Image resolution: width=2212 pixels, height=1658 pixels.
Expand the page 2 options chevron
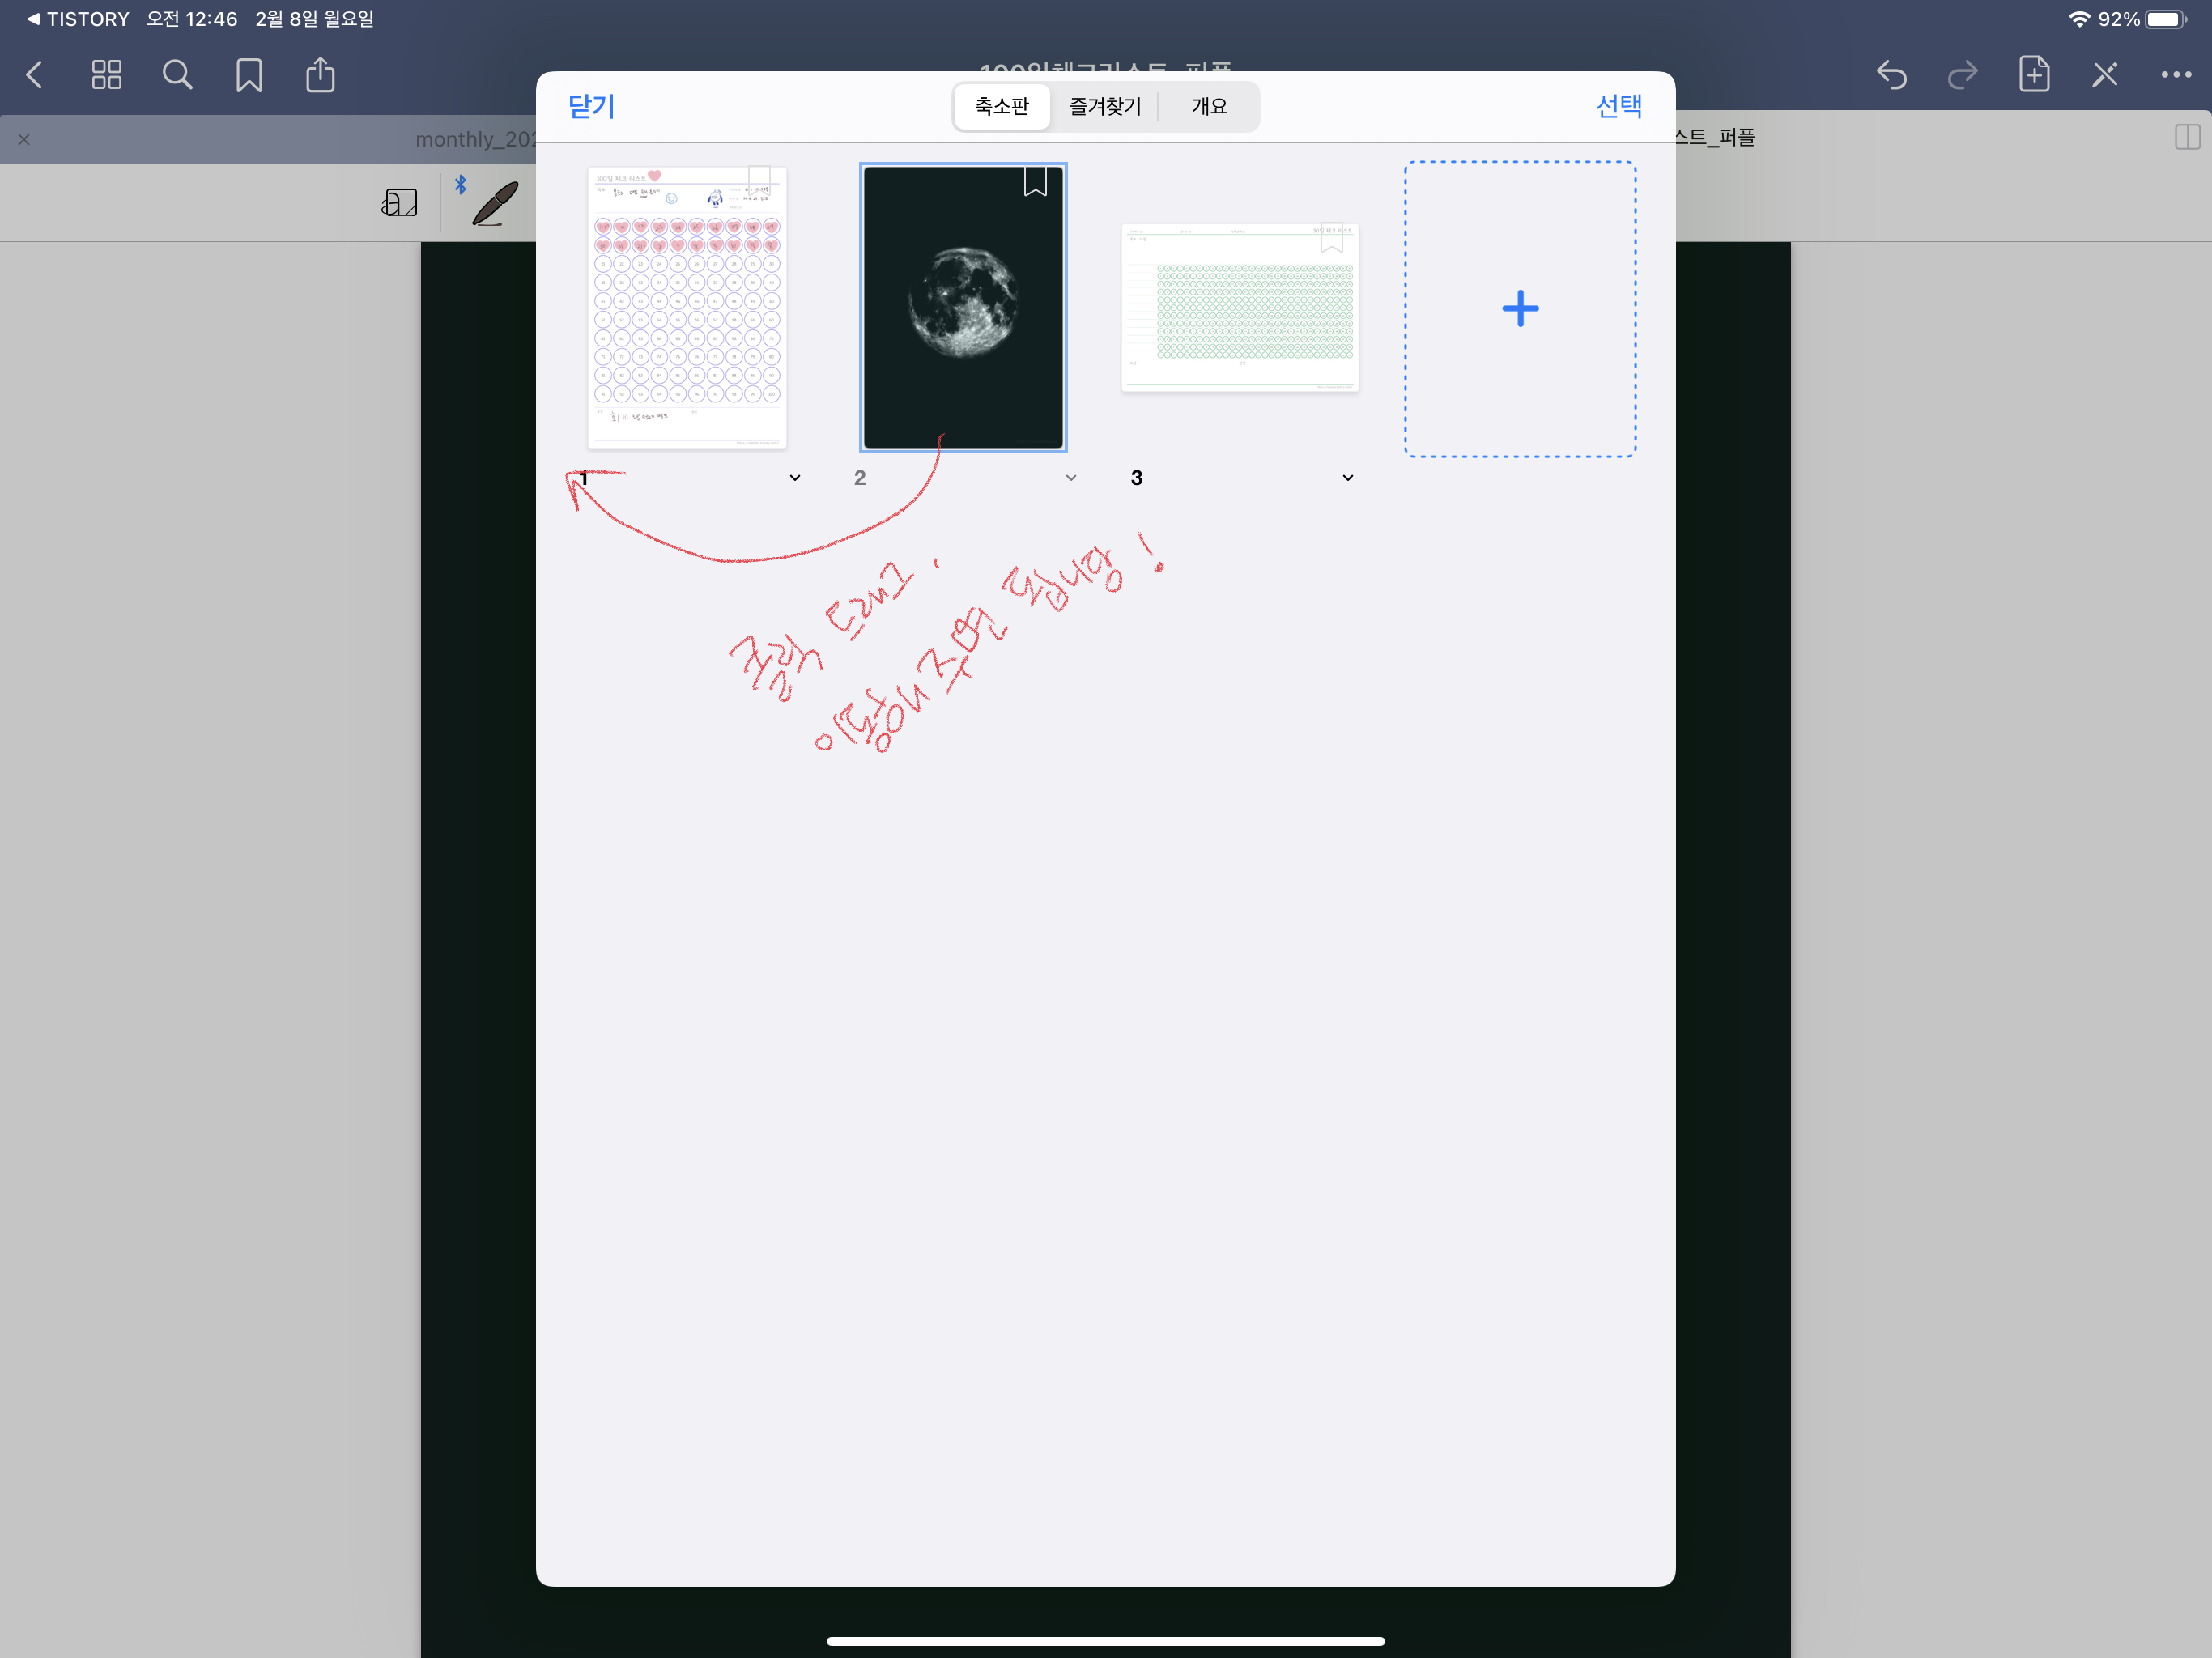point(1071,478)
